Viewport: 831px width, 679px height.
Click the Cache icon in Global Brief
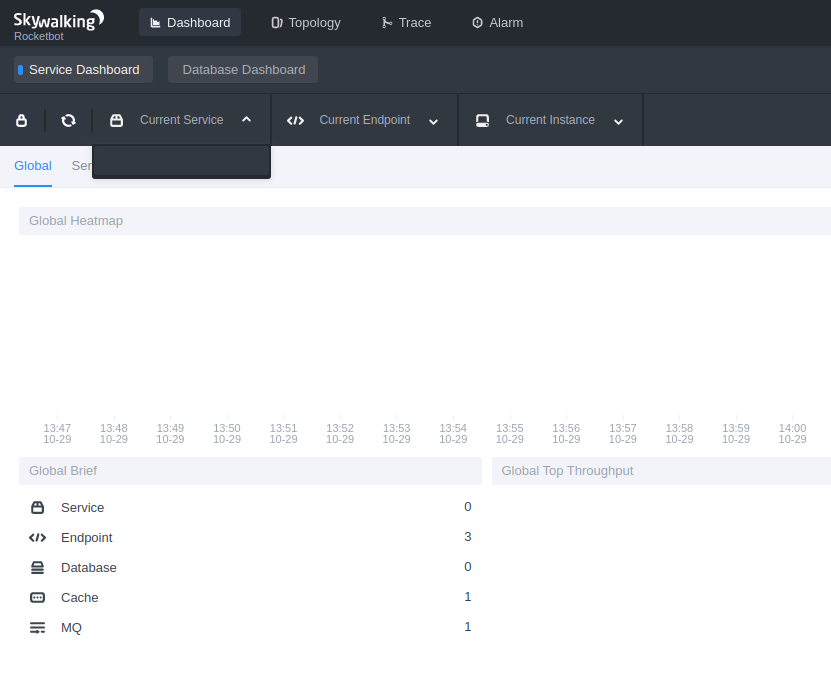pyautogui.click(x=37, y=597)
